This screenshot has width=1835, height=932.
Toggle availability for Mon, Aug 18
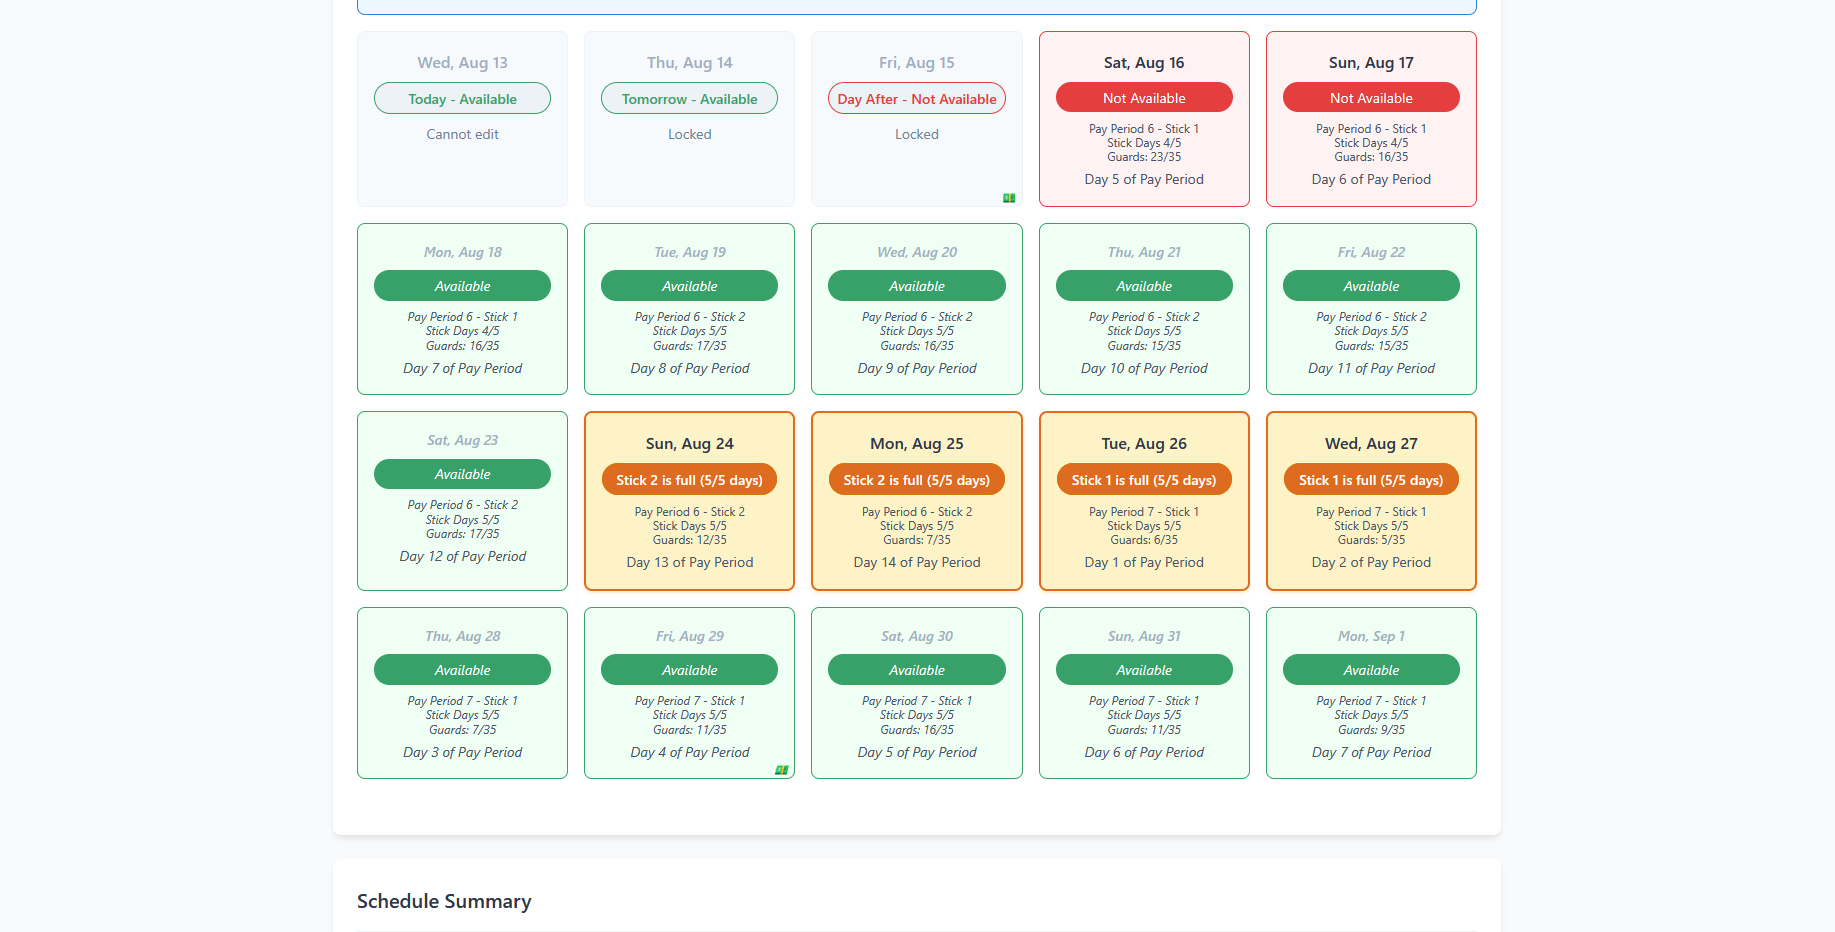[461, 285]
